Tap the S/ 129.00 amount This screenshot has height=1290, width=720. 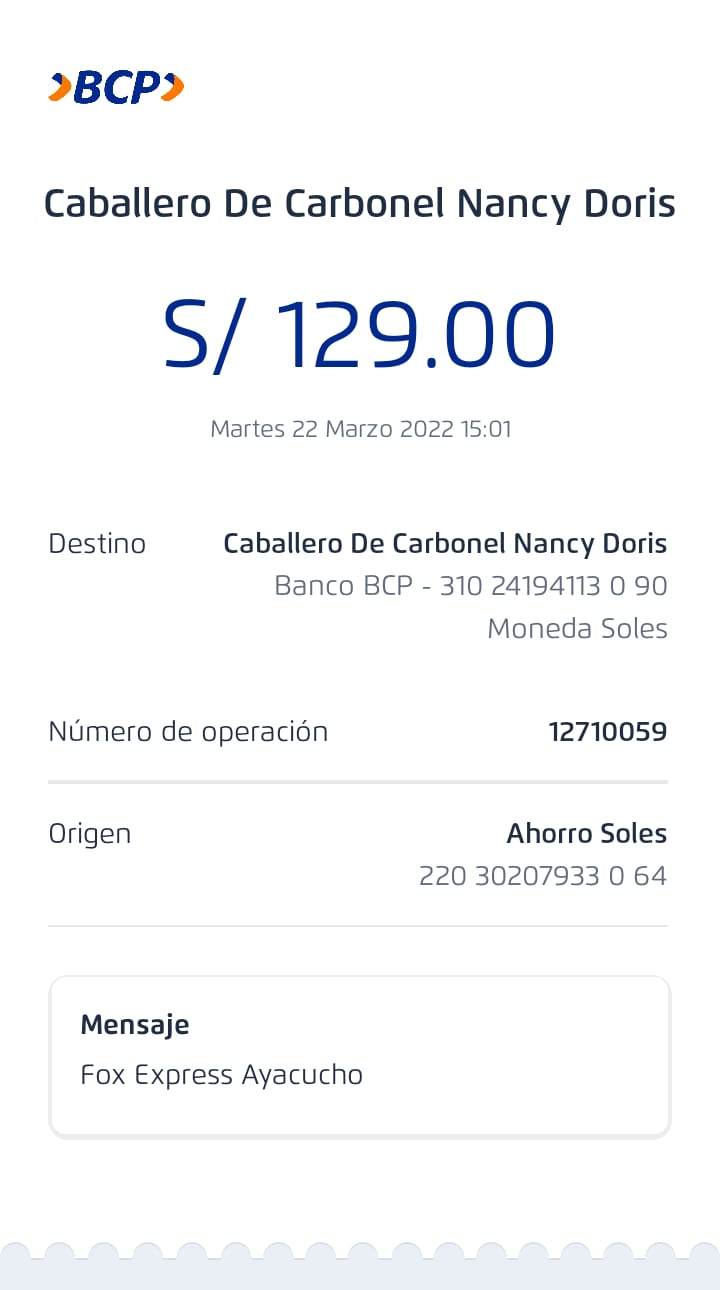(x=359, y=335)
